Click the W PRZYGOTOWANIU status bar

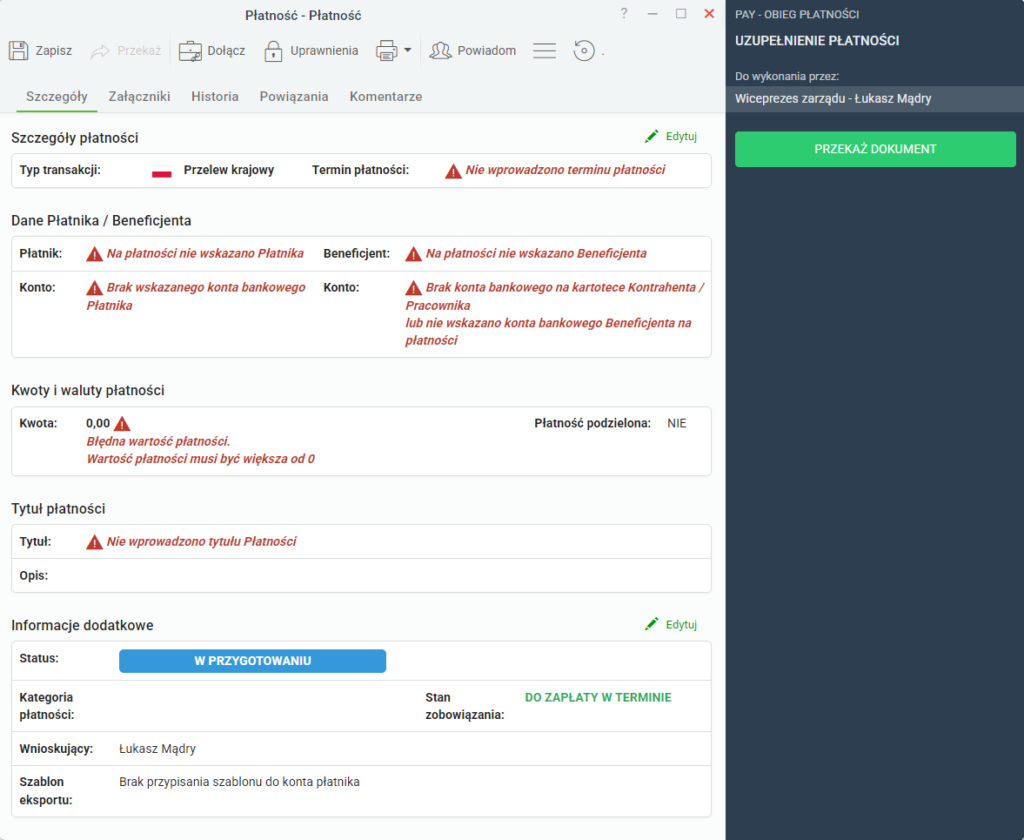(252, 660)
